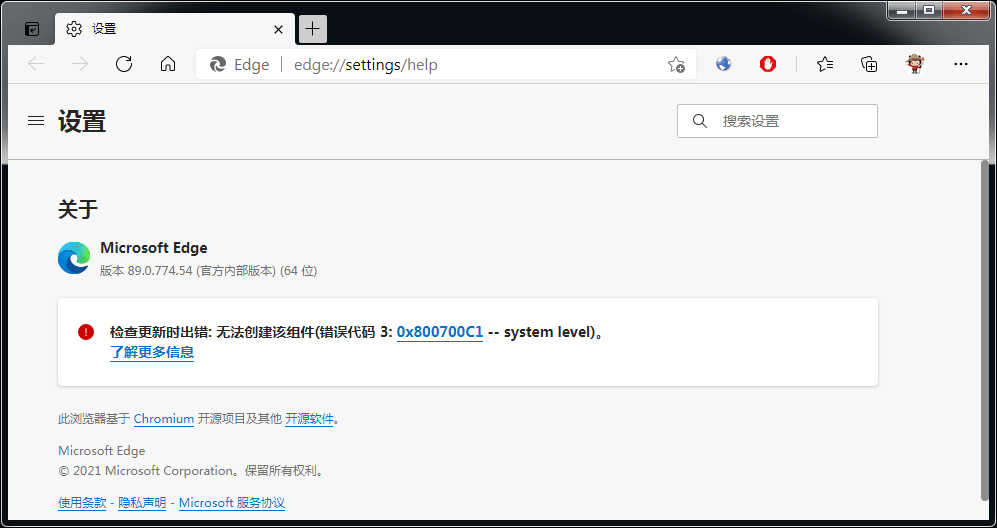Screen dimensions: 997x528
Task: Open error code 0x800700C1 link
Action: (x=440, y=332)
